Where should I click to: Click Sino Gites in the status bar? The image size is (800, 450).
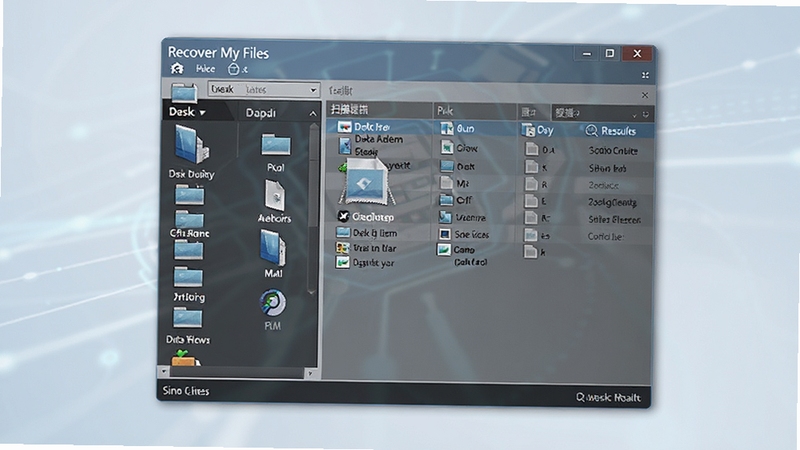(x=186, y=391)
